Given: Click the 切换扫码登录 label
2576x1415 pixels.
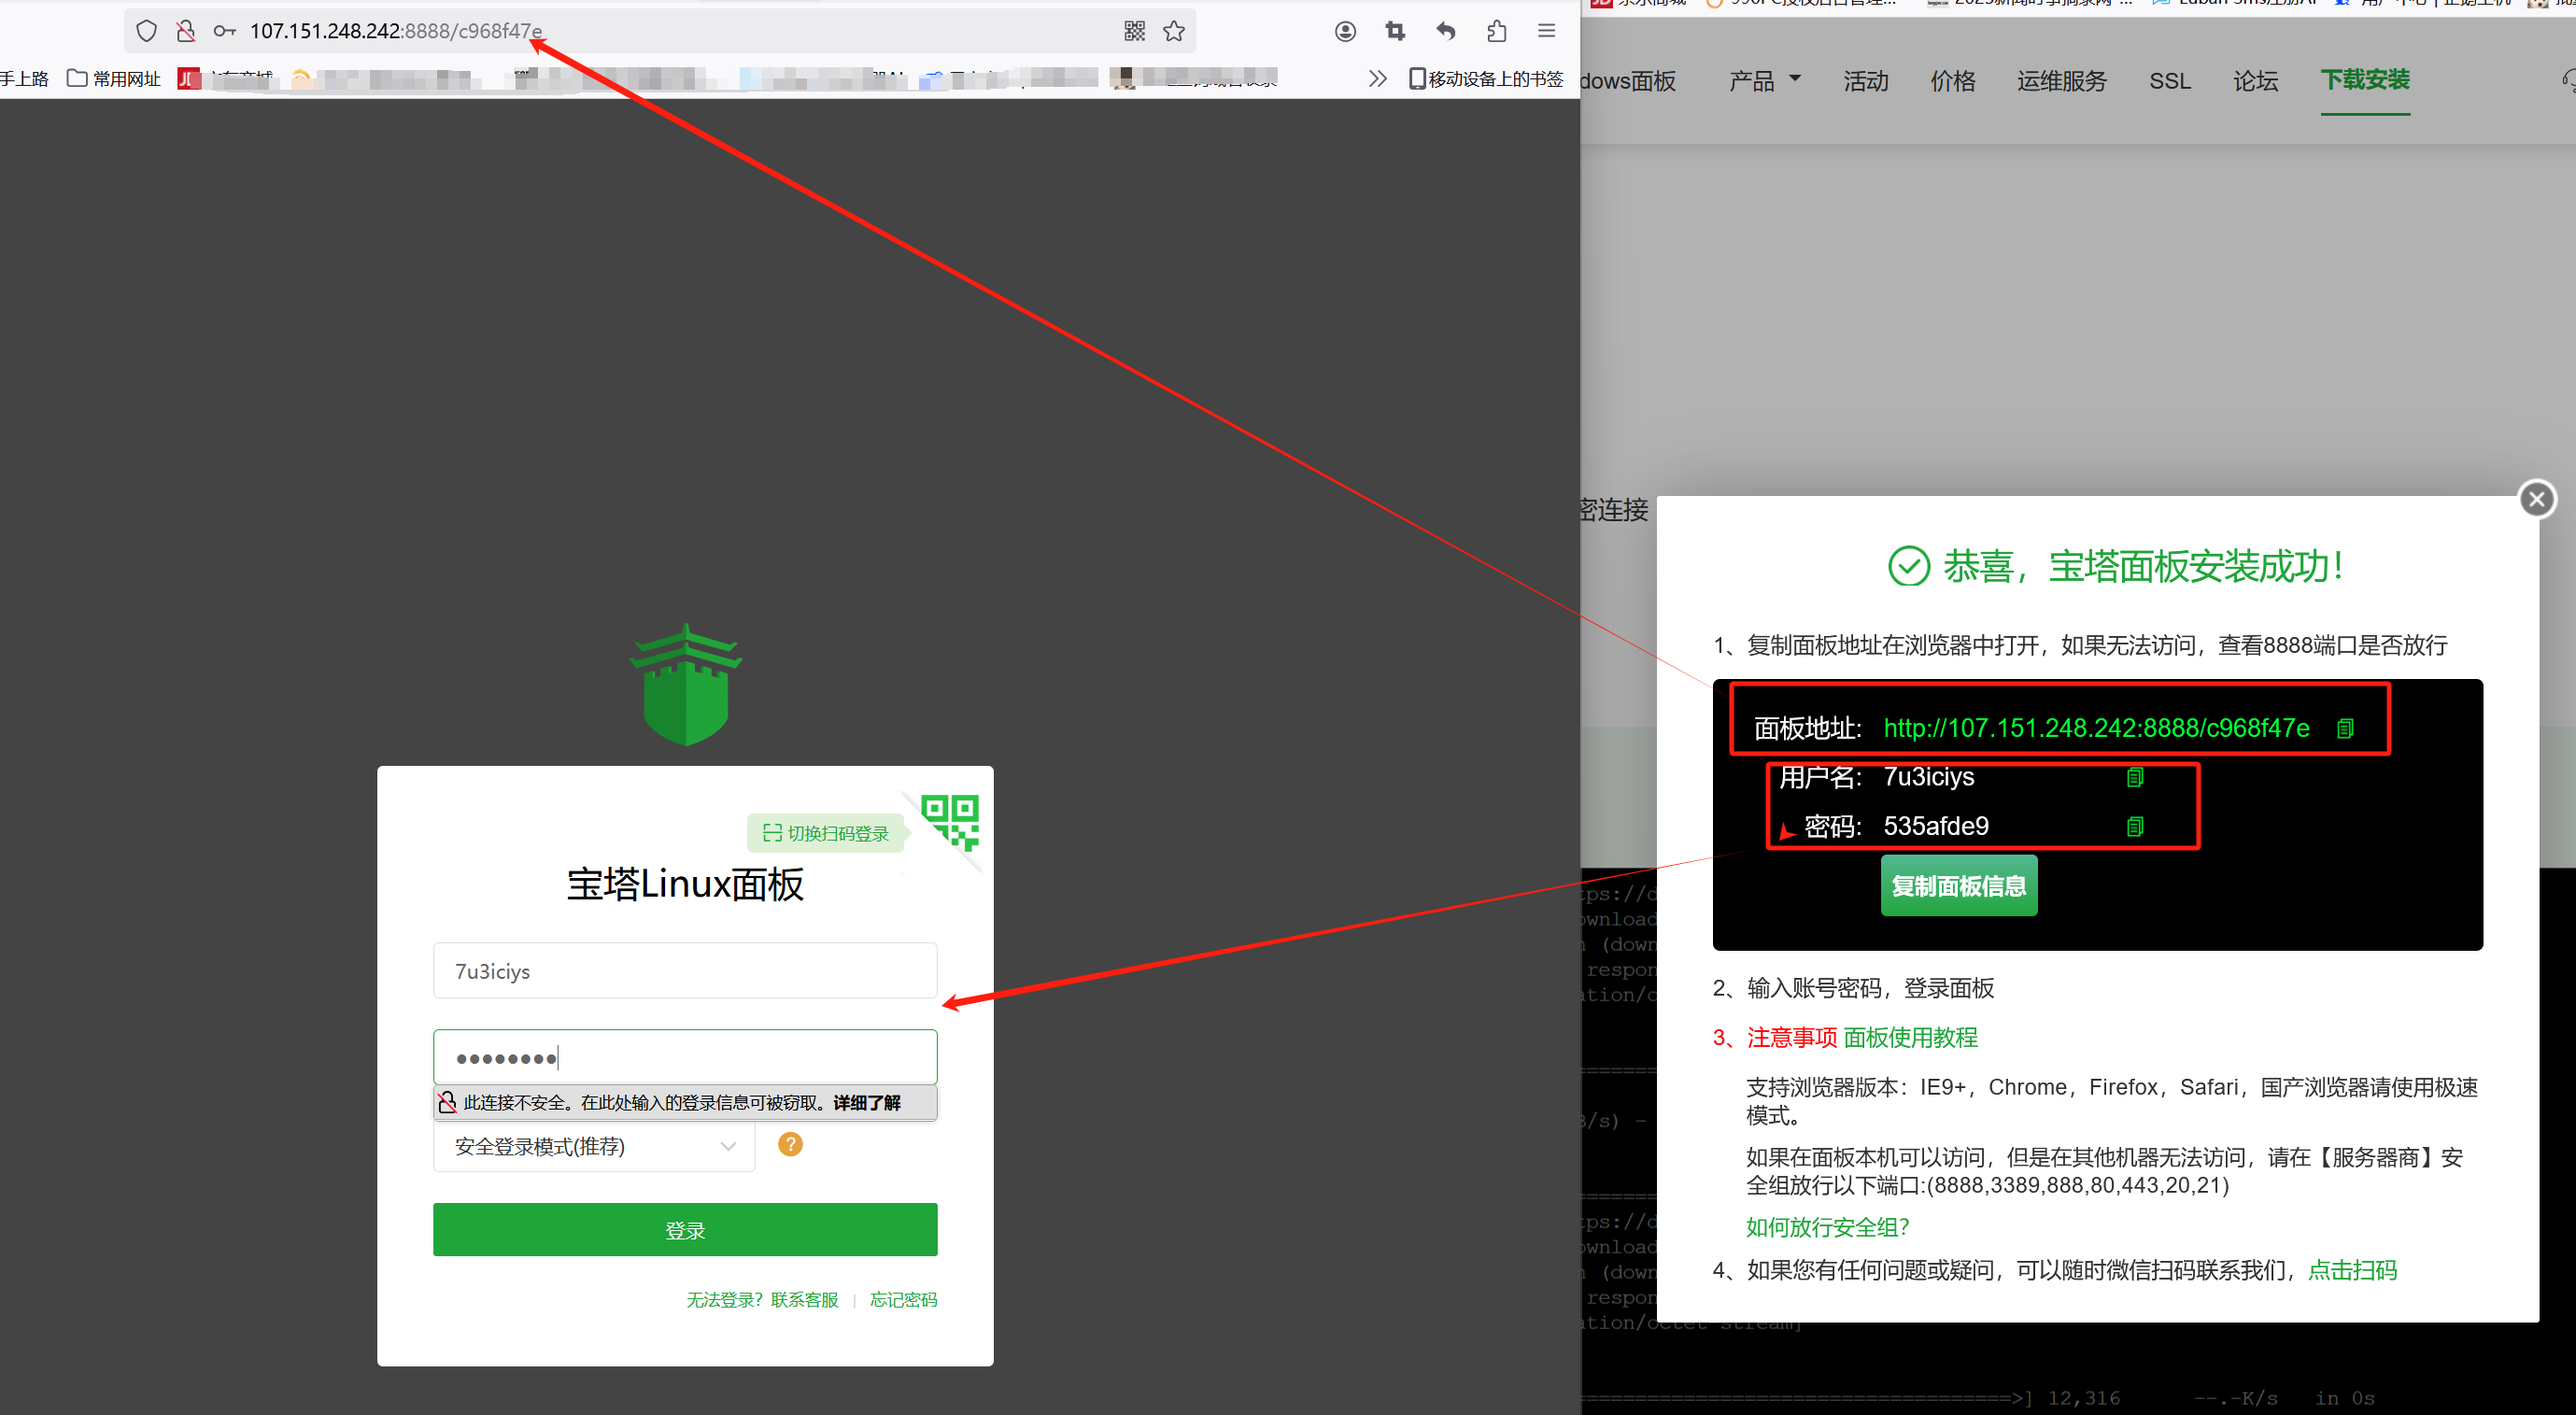Looking at the screenshot, I should (x=826, y=833).
